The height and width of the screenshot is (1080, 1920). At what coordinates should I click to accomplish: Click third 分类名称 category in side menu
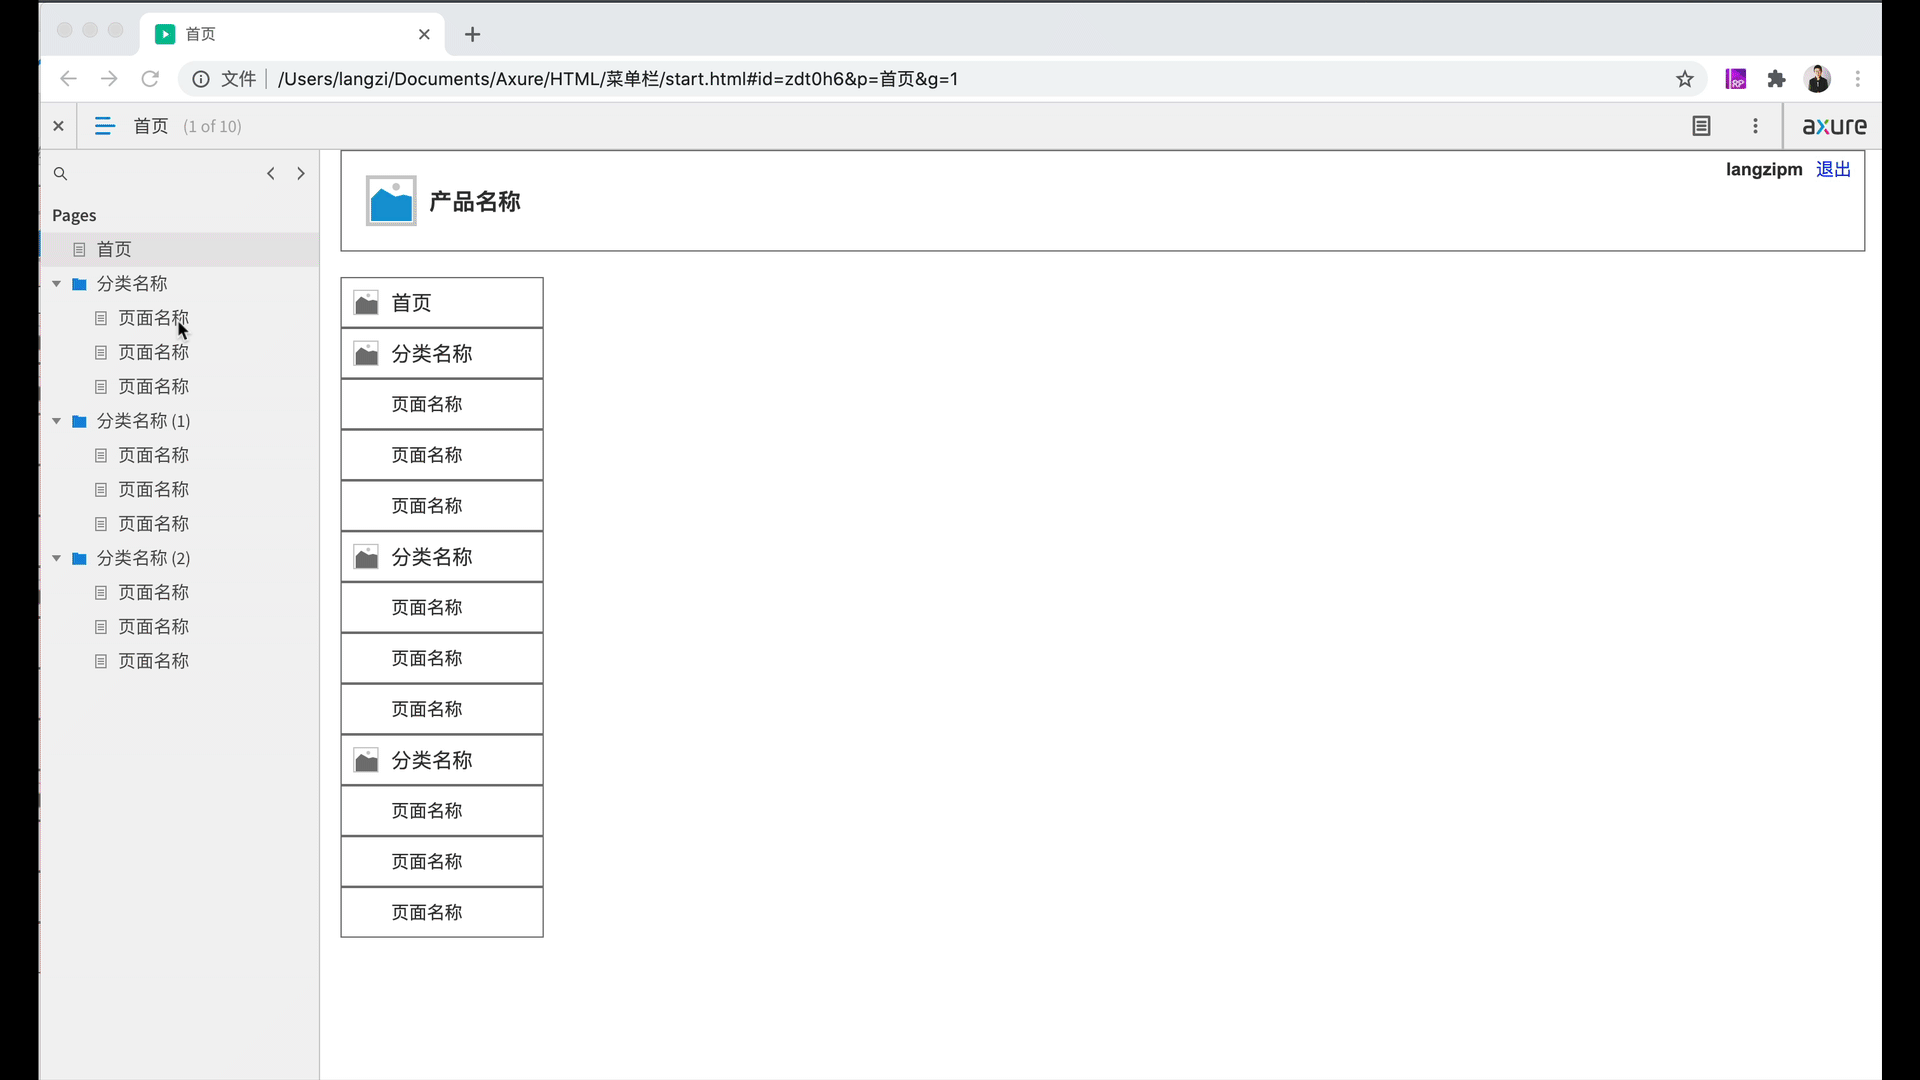(x=442, y=760)
